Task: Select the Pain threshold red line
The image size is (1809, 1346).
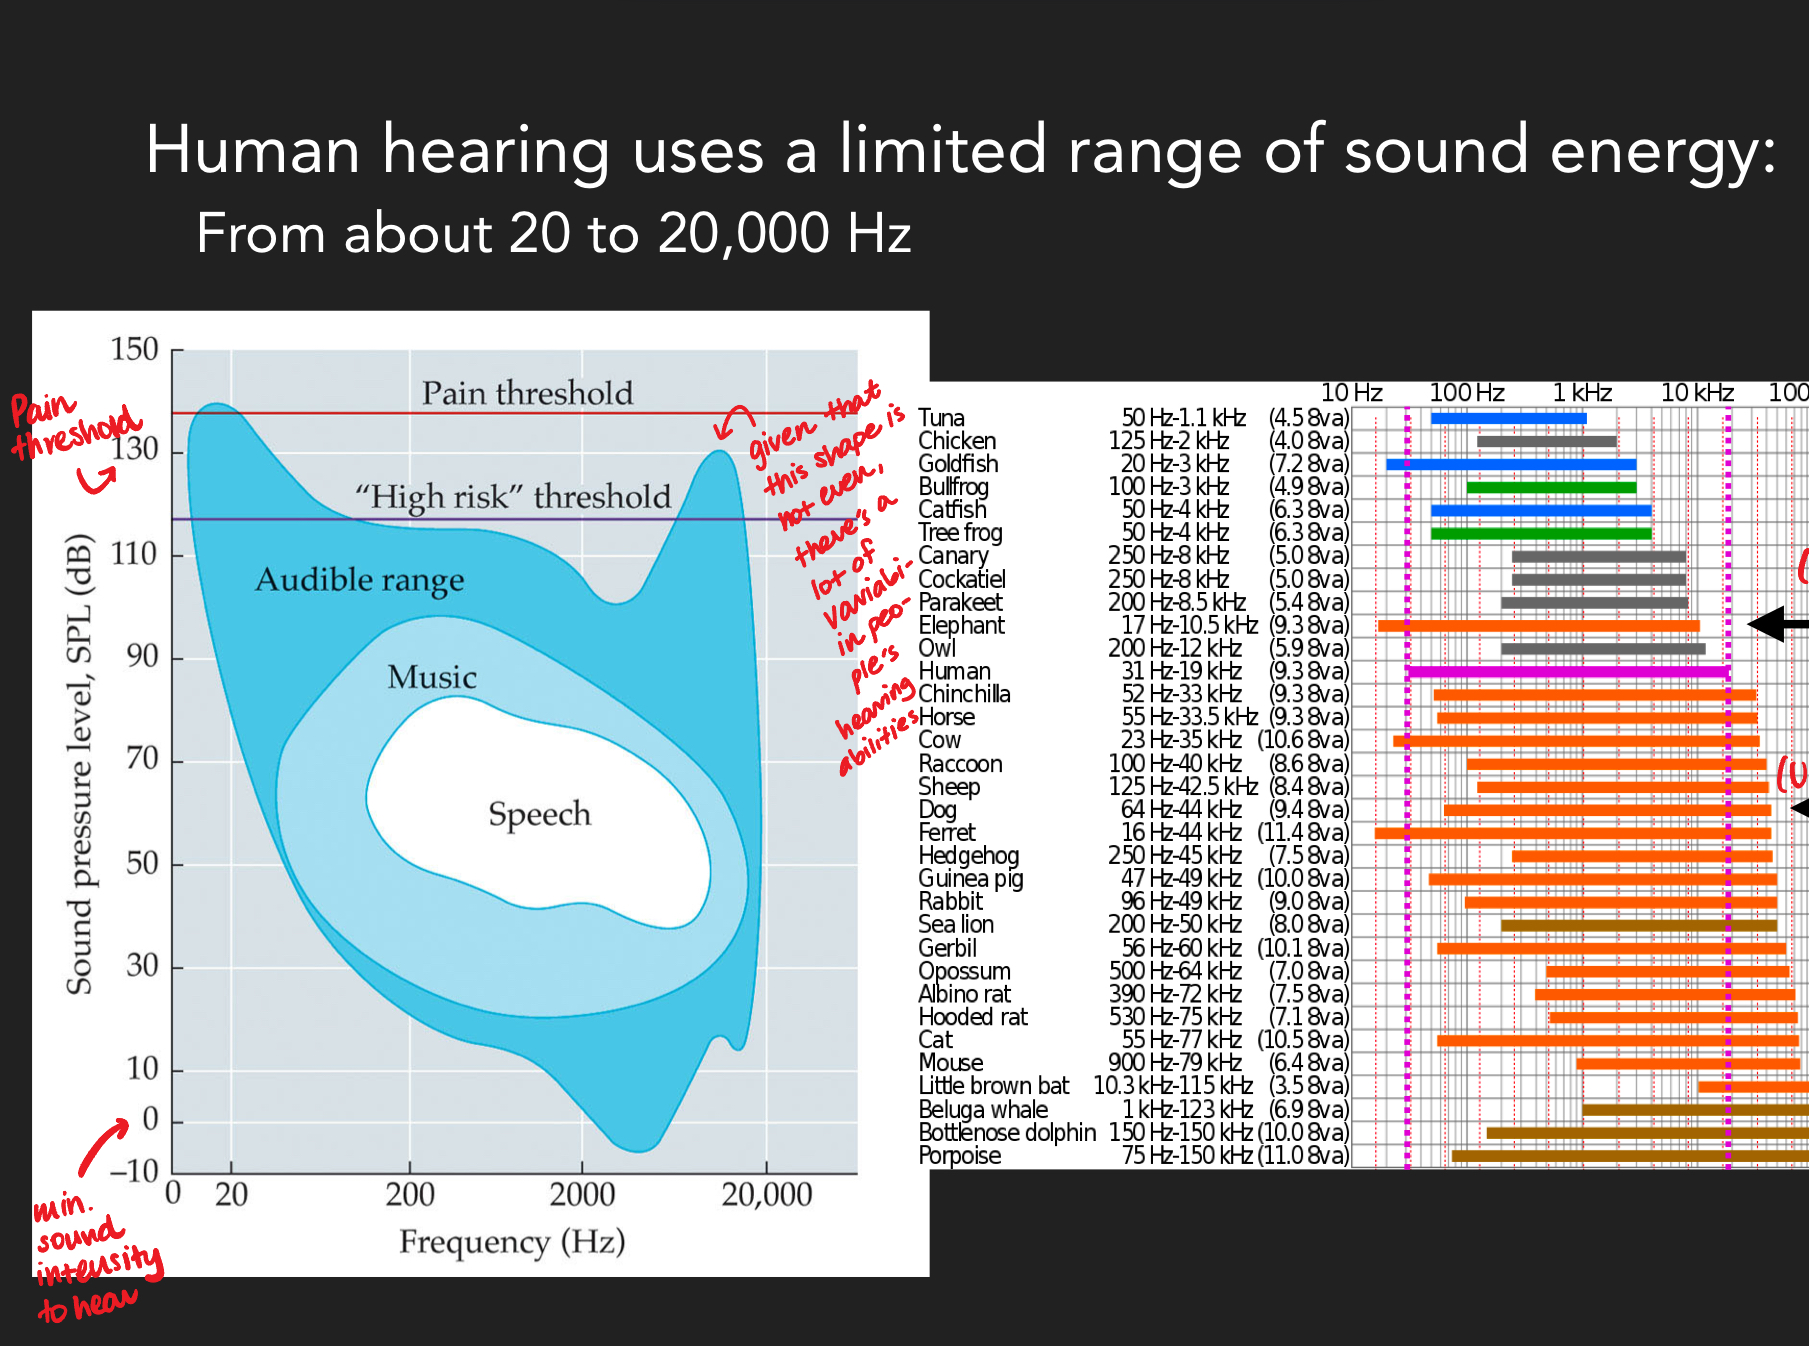Action: coord(450,412)
